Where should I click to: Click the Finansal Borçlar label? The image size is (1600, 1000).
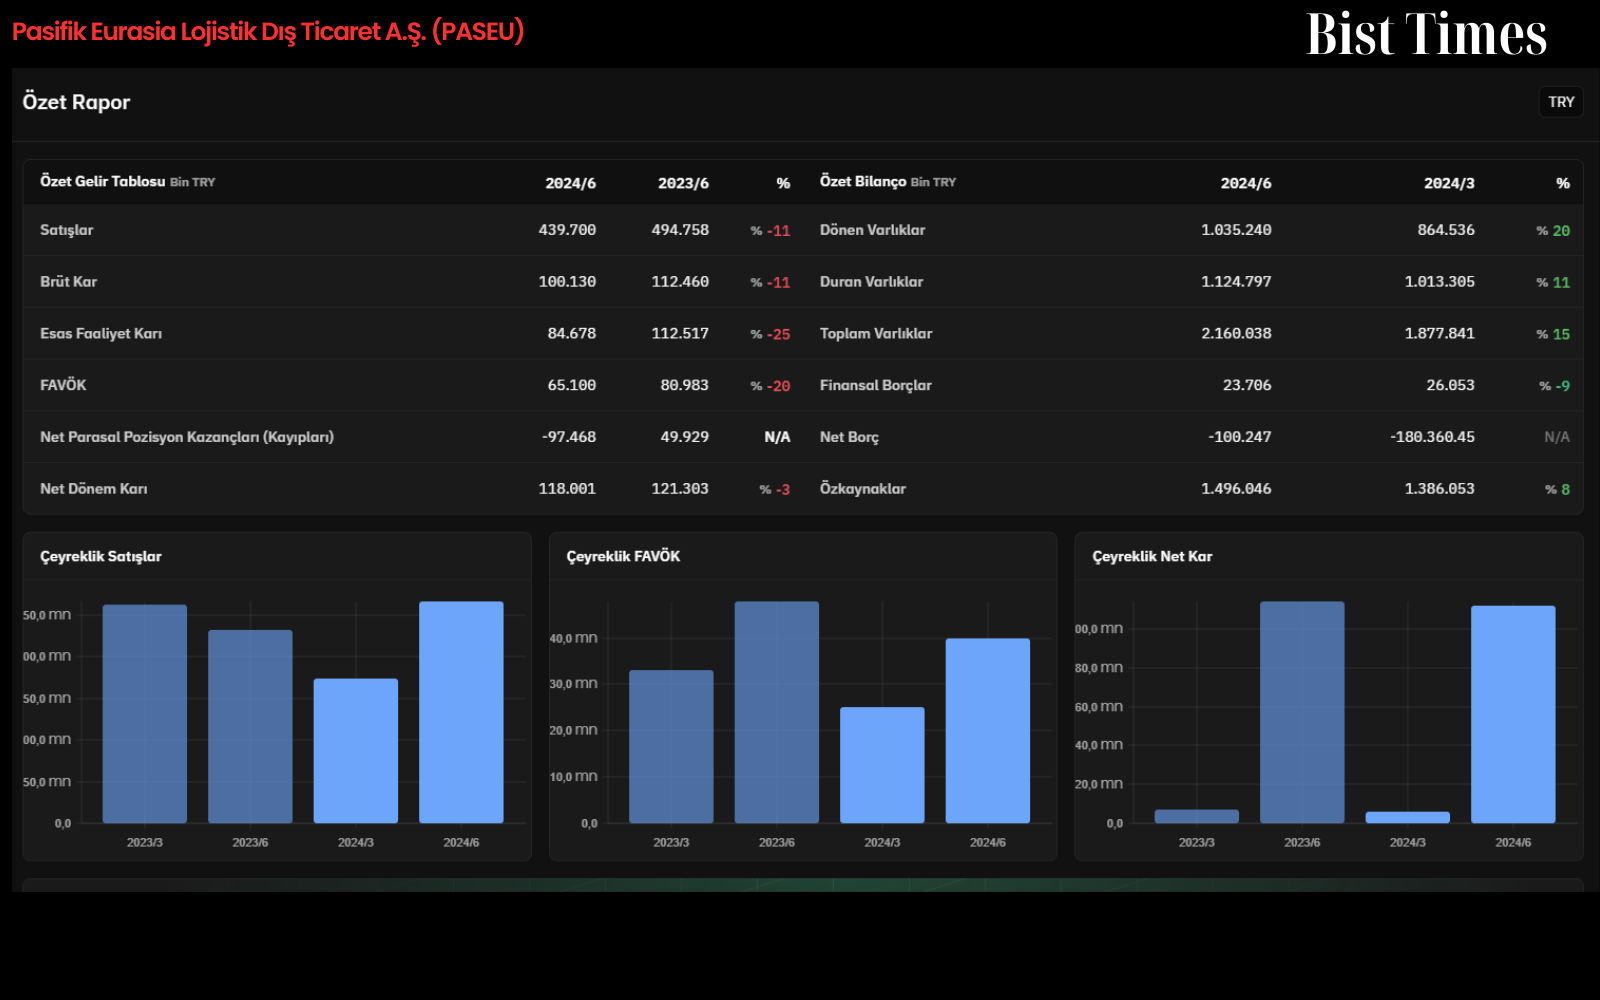[875, 385]
